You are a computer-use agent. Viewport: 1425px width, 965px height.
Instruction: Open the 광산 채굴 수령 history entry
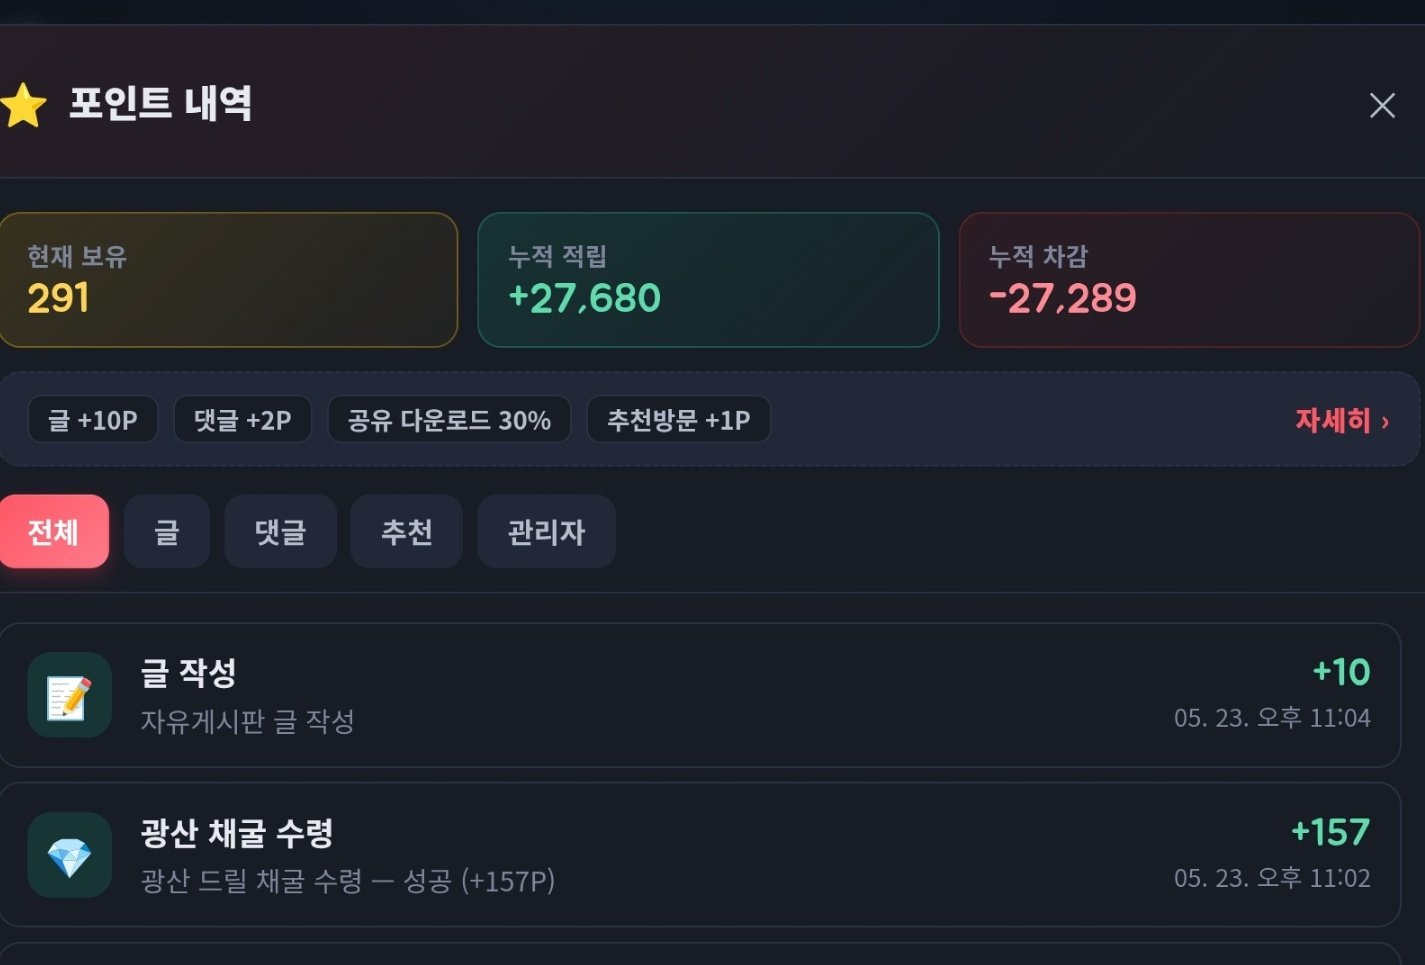coord(700,855)
